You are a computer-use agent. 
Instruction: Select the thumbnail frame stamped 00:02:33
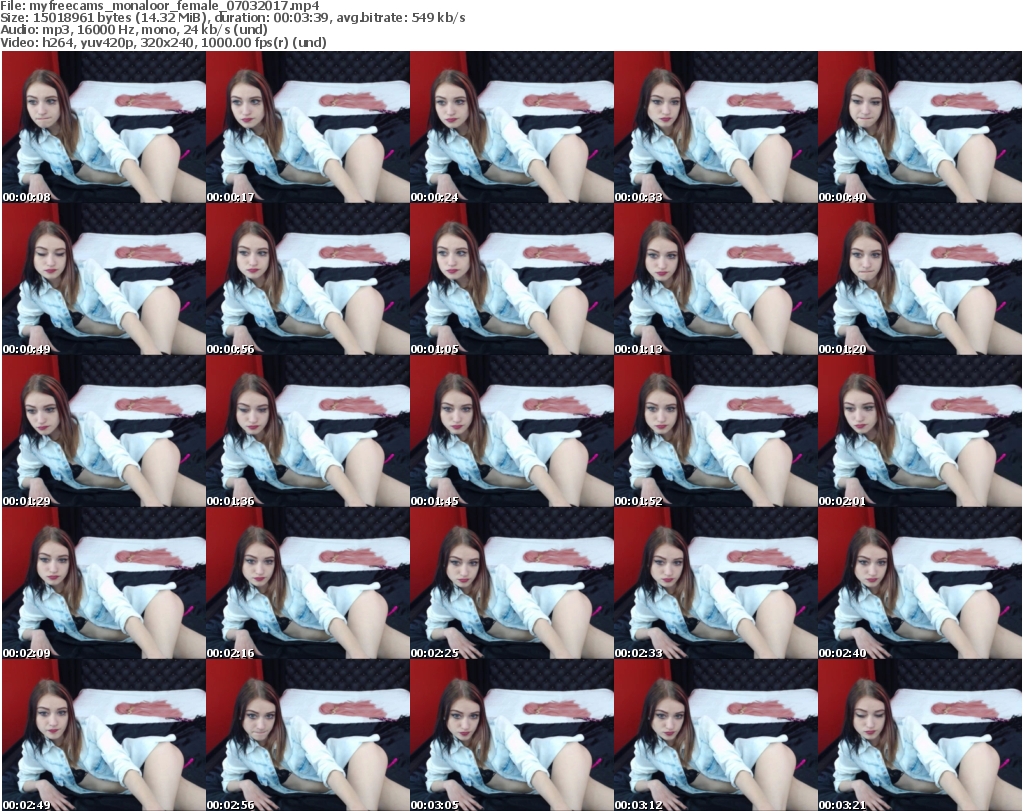pyautogui.click(x=715, y=584)
